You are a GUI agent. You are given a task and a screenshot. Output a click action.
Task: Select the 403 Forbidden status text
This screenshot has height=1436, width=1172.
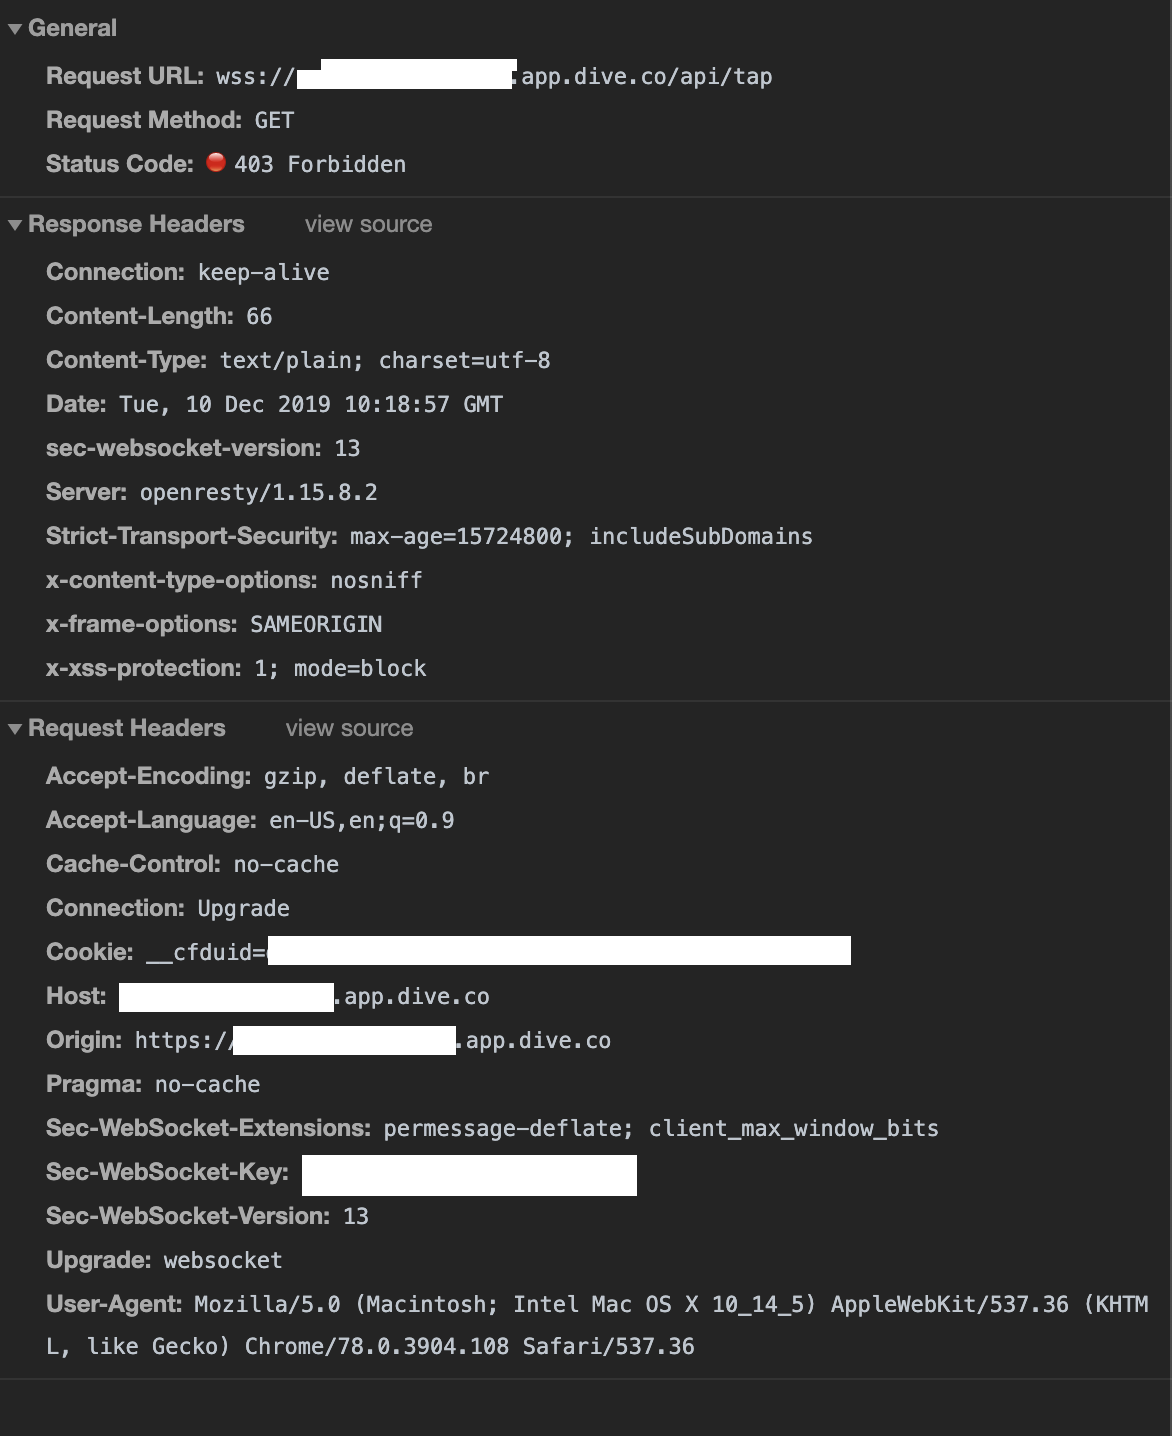(x=320, y=164)
